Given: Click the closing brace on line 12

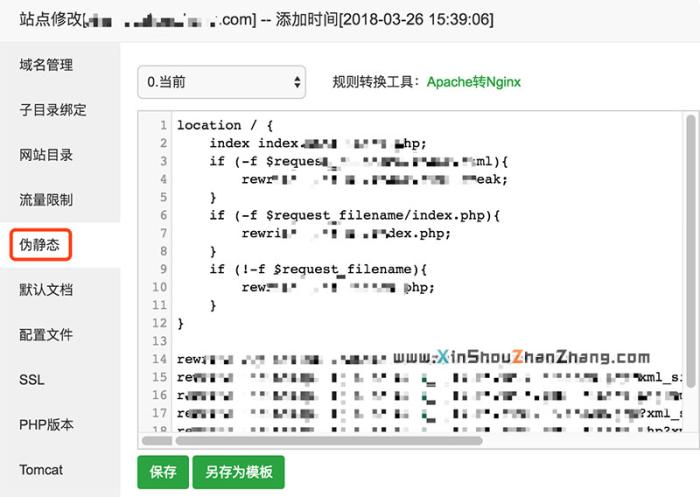Looking at the screenshot, I should point(181,323).
